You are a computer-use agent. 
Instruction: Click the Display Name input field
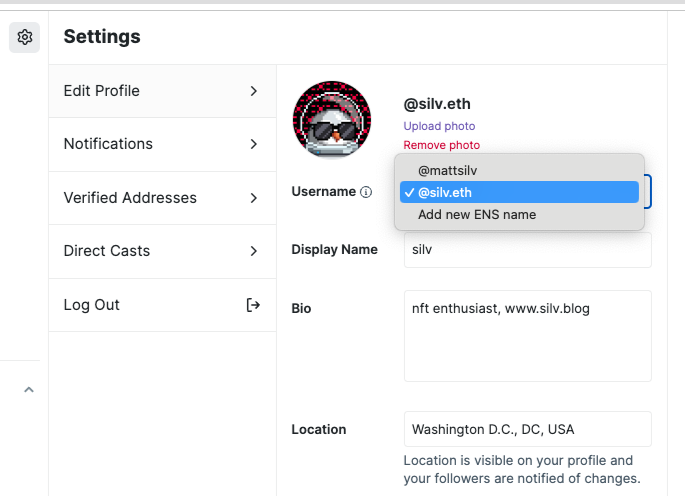[x=527, y=250]
